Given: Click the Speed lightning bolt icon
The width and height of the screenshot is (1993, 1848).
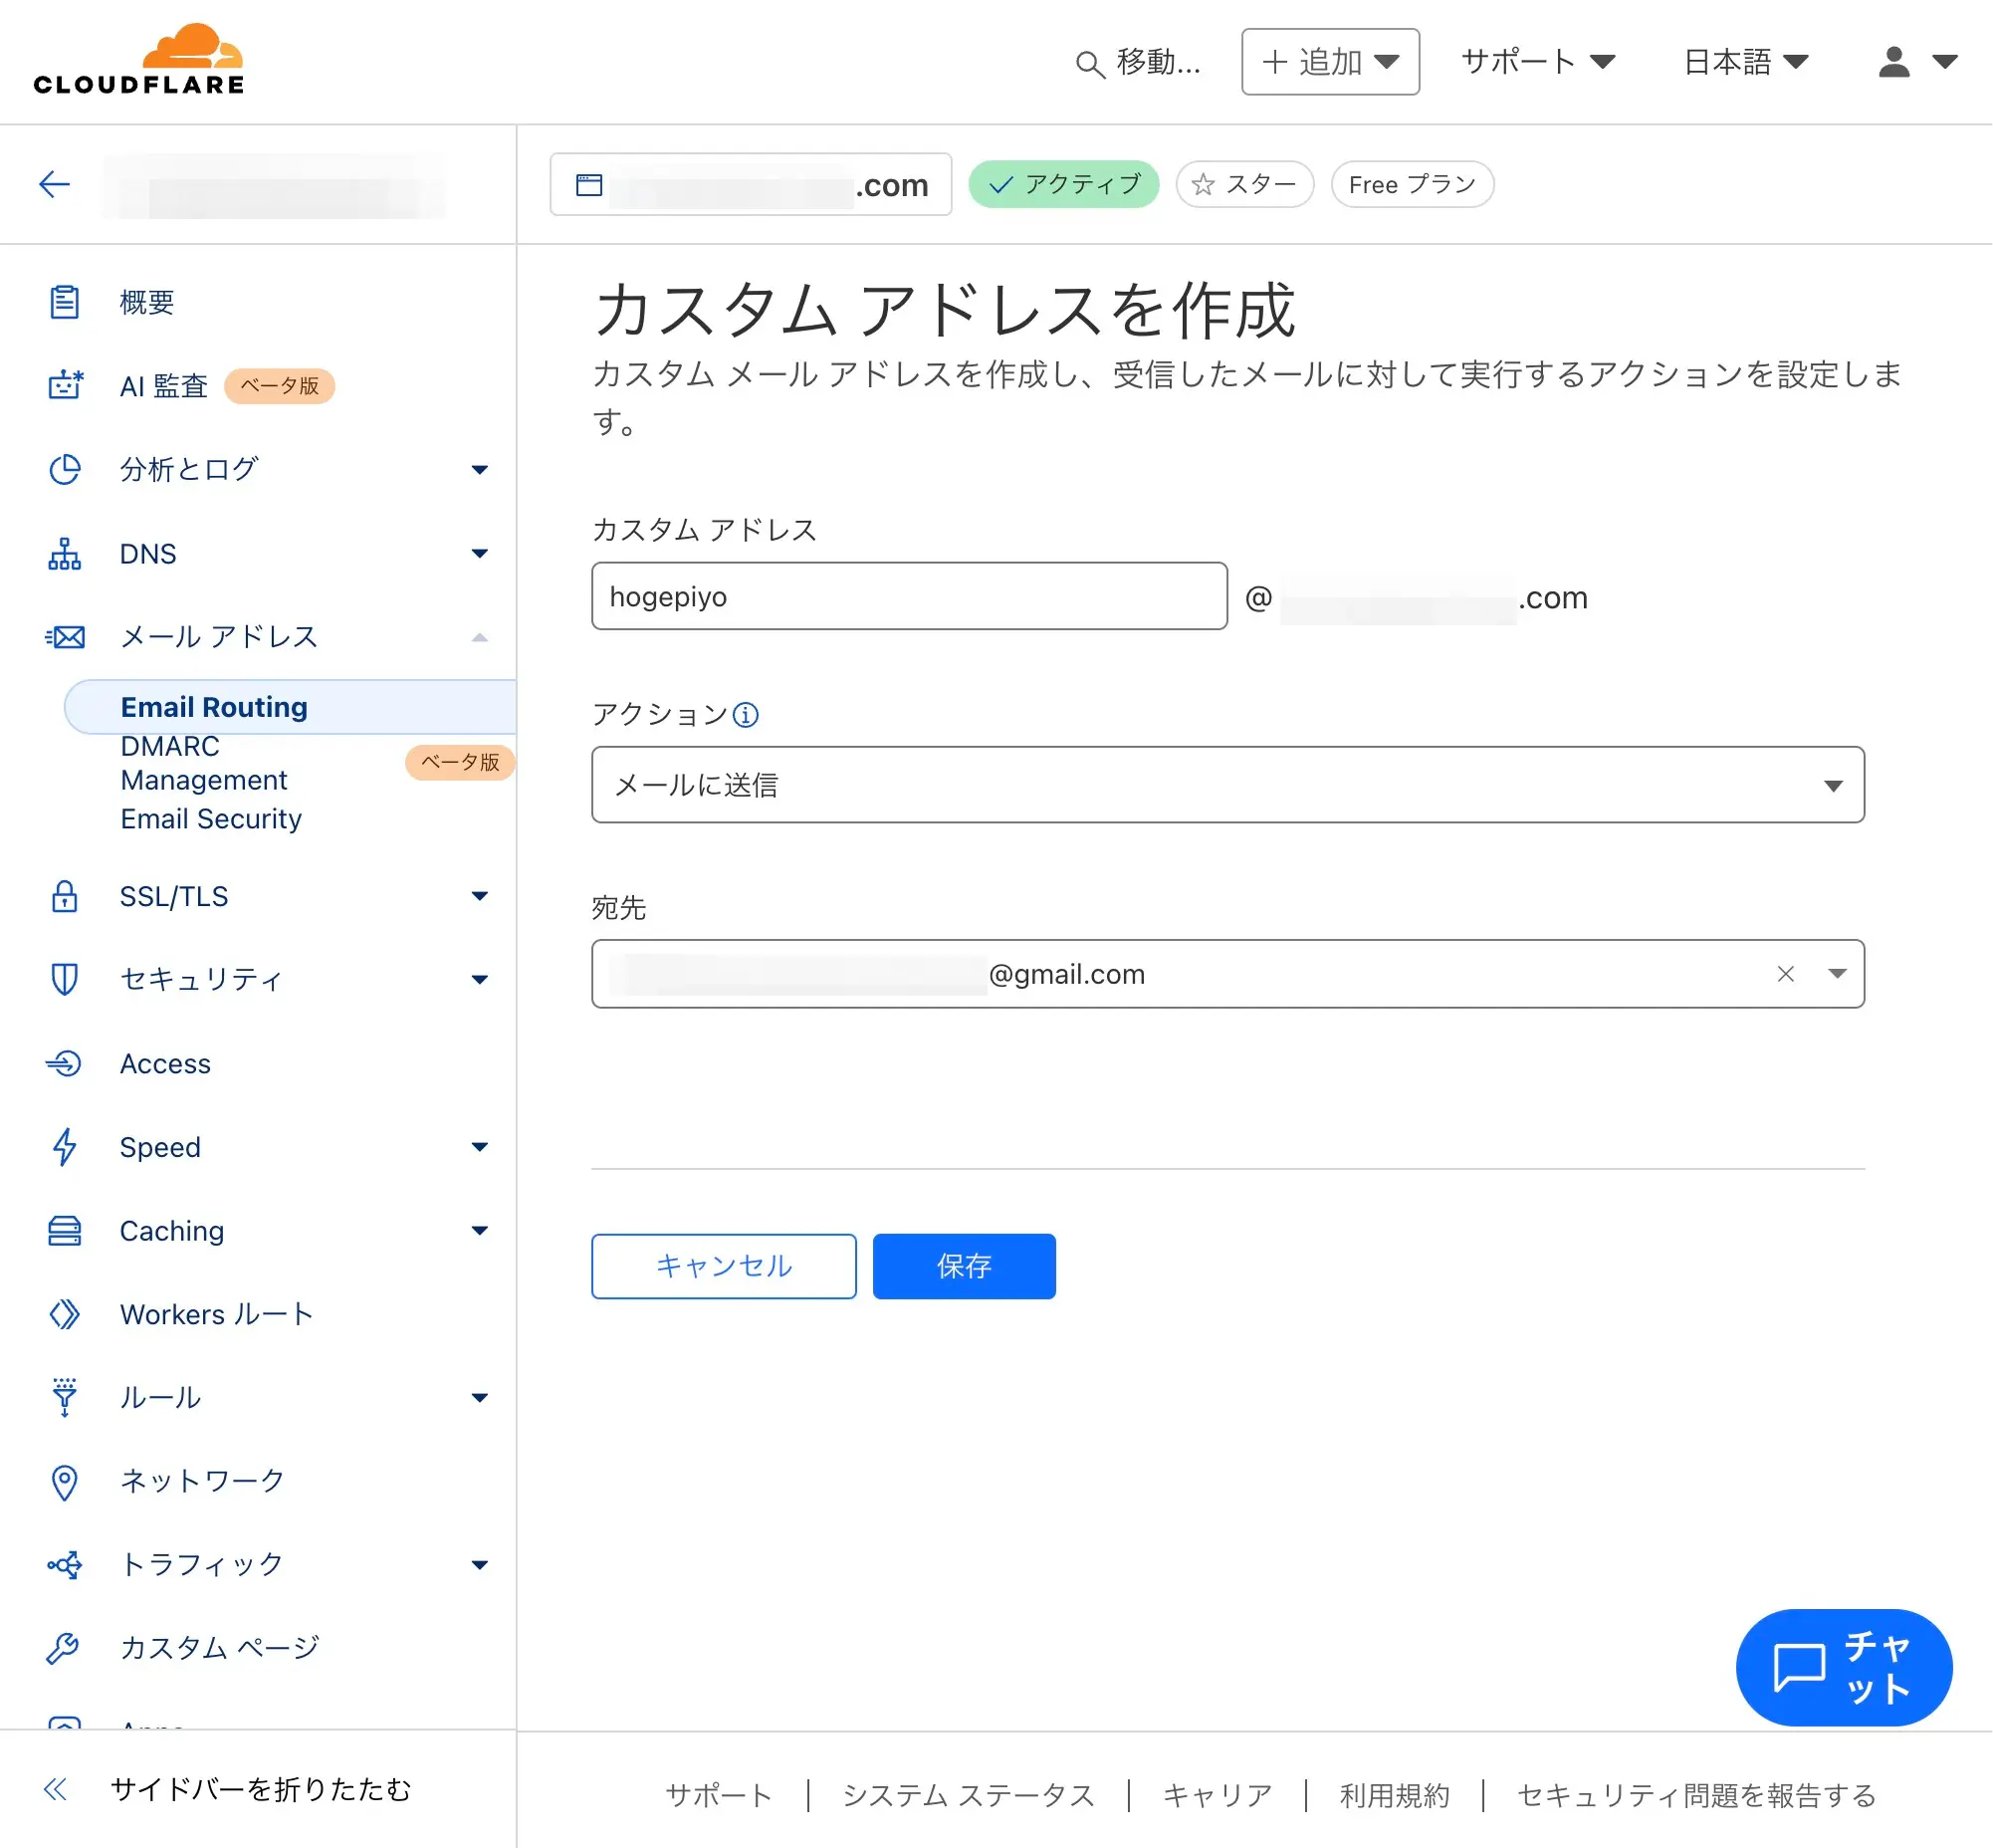Looking at the screenshot, I should 65,1147.
